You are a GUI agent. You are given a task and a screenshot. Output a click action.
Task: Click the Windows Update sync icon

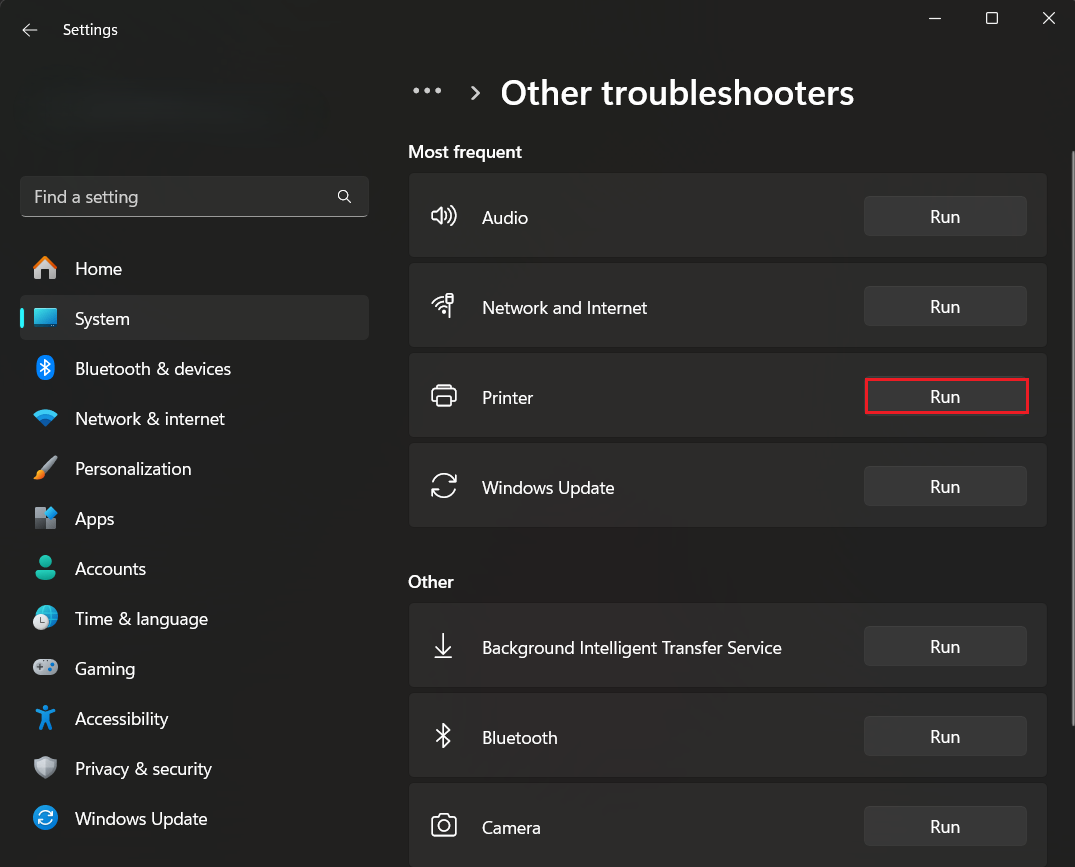click(x=444, y=486)
